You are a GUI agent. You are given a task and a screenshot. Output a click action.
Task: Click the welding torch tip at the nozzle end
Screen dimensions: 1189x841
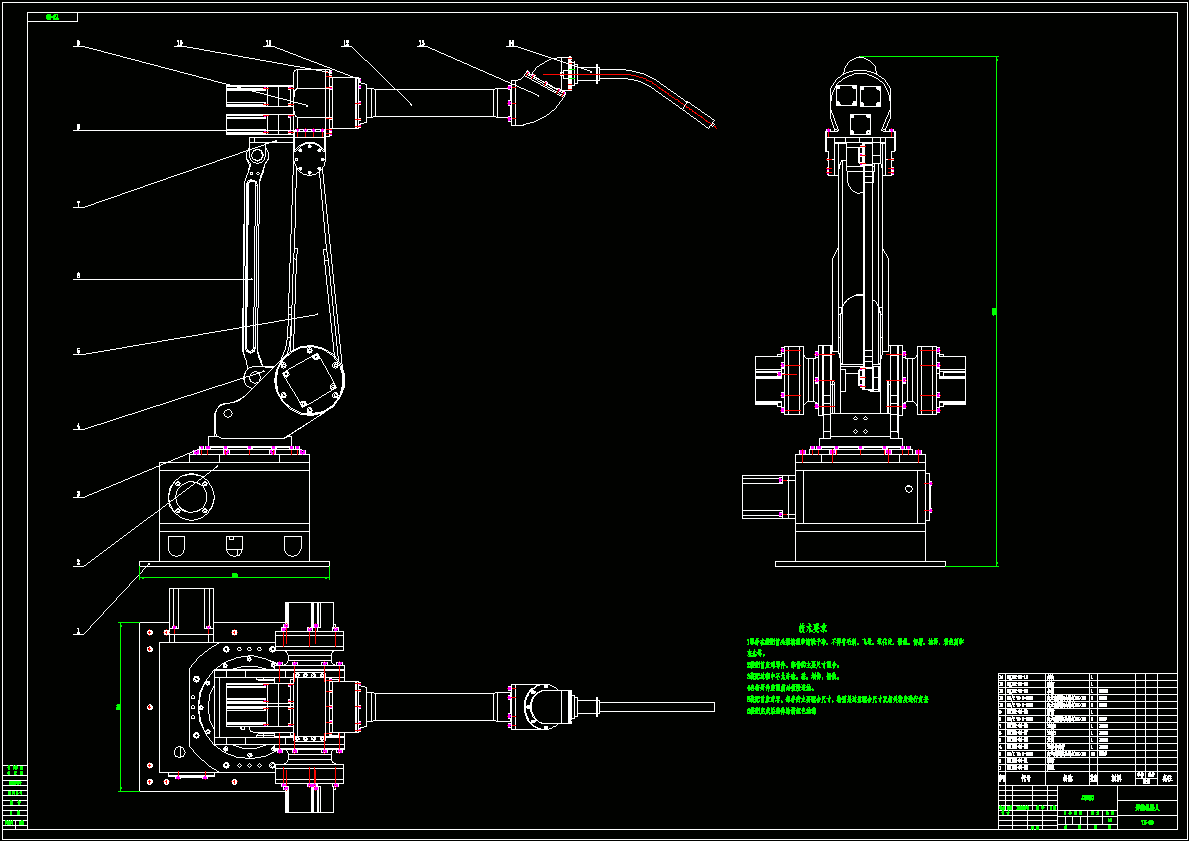point(713,124)
